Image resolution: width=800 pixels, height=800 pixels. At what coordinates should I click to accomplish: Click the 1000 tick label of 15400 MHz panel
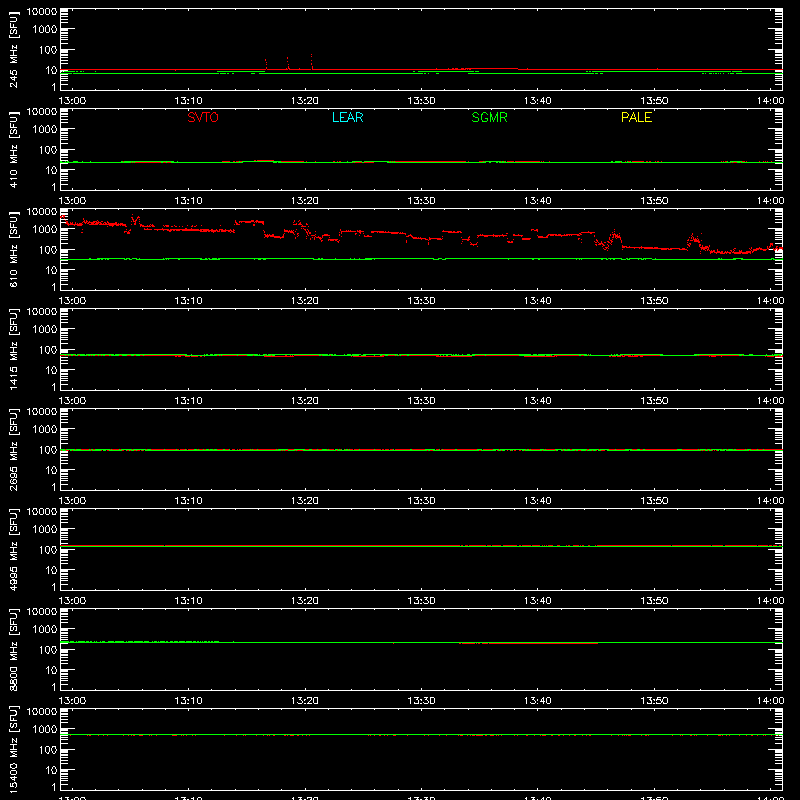(x=45, y=729)
